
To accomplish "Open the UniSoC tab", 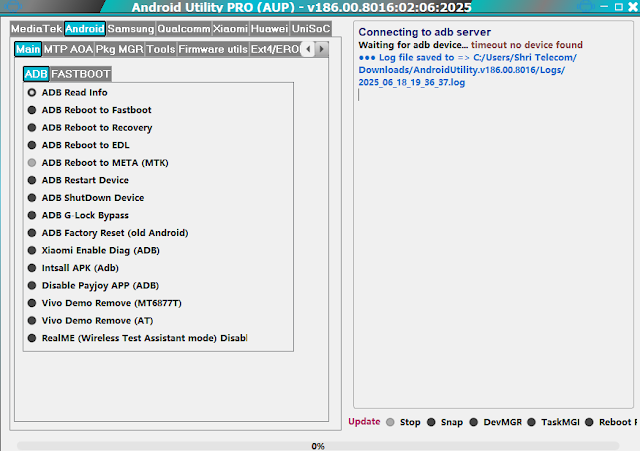I will (x=311, y=29).
